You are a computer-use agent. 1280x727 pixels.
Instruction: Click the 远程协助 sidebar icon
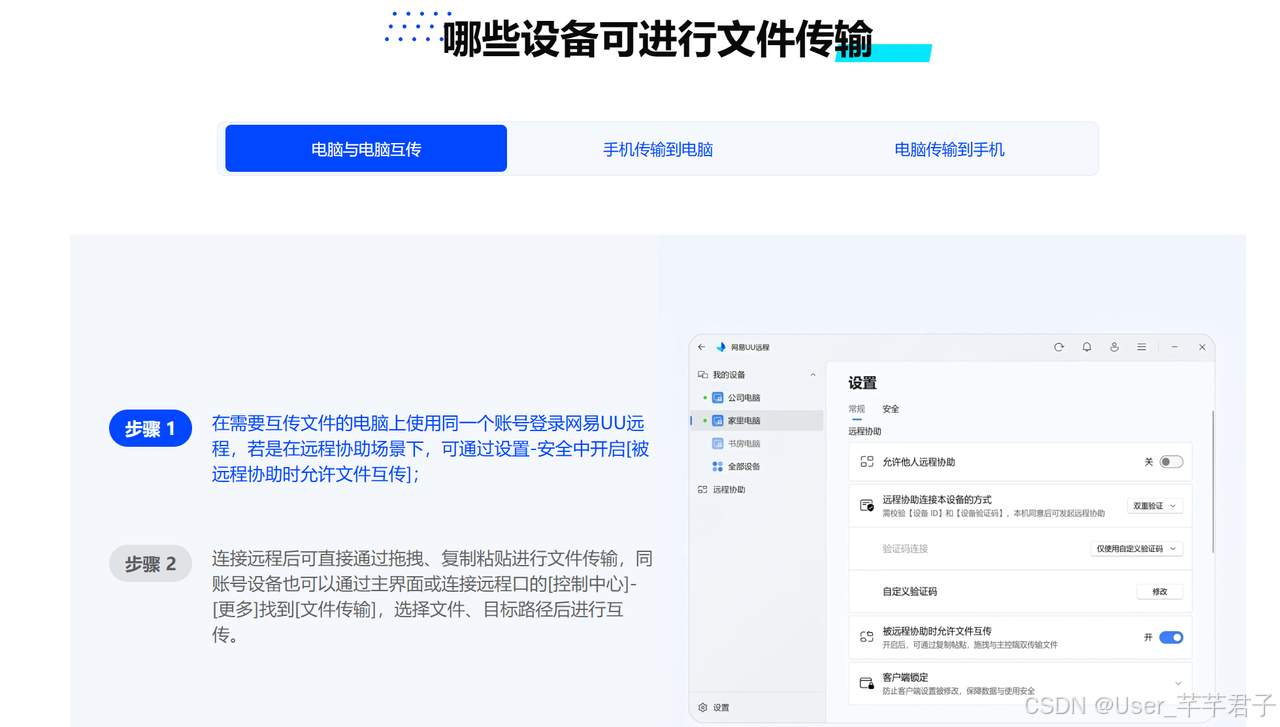[x=703, y=490]
